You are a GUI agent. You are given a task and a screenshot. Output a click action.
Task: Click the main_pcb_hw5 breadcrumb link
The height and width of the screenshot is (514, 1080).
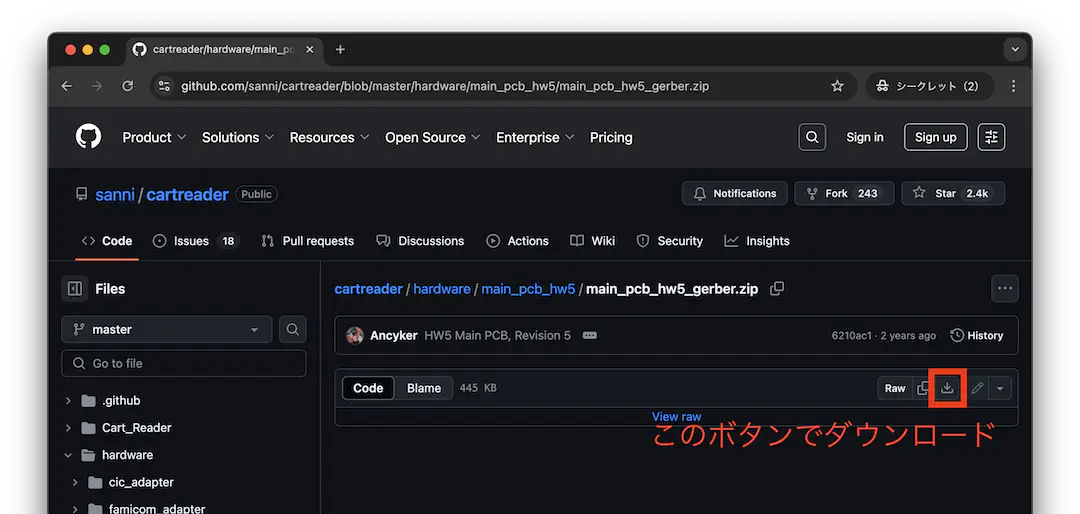pyautogui.click(x=528, y=289)
